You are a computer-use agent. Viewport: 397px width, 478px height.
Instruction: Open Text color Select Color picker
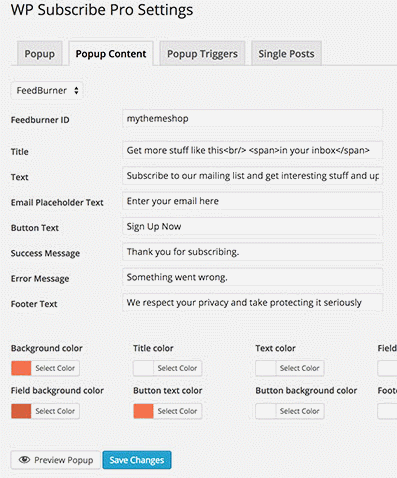(x=300, y=368)
